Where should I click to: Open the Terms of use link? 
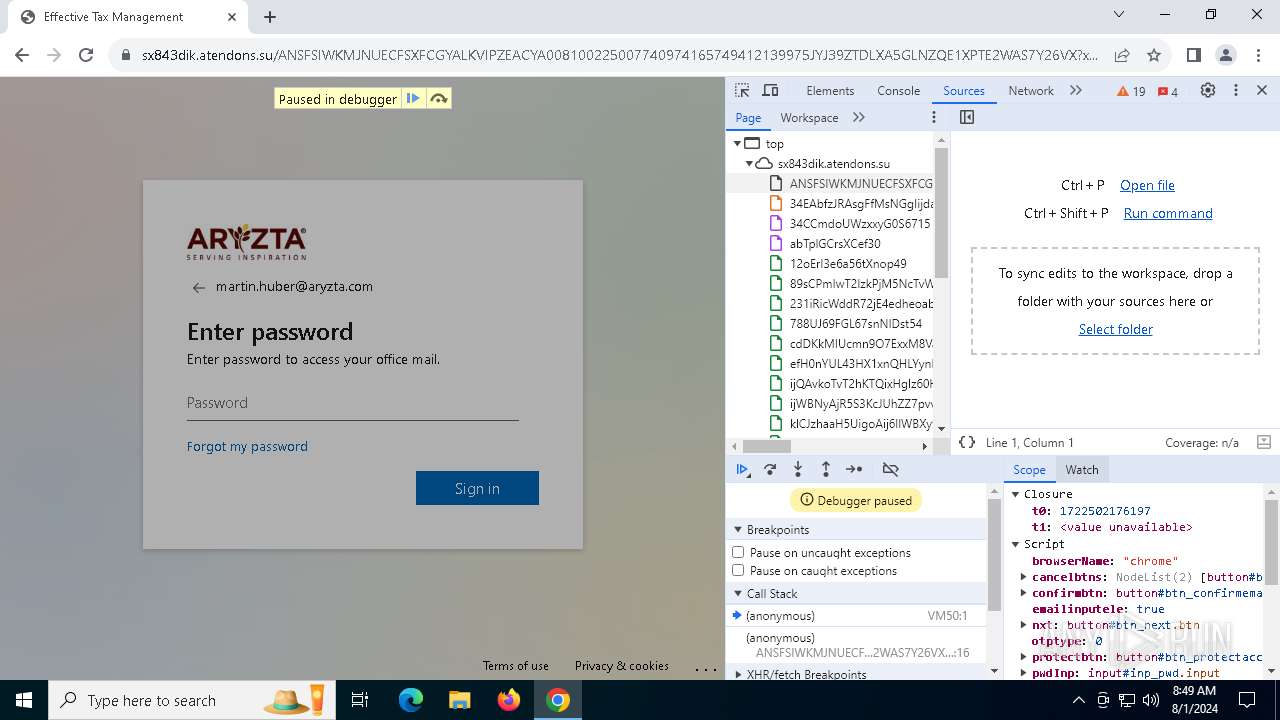point(515,666)
